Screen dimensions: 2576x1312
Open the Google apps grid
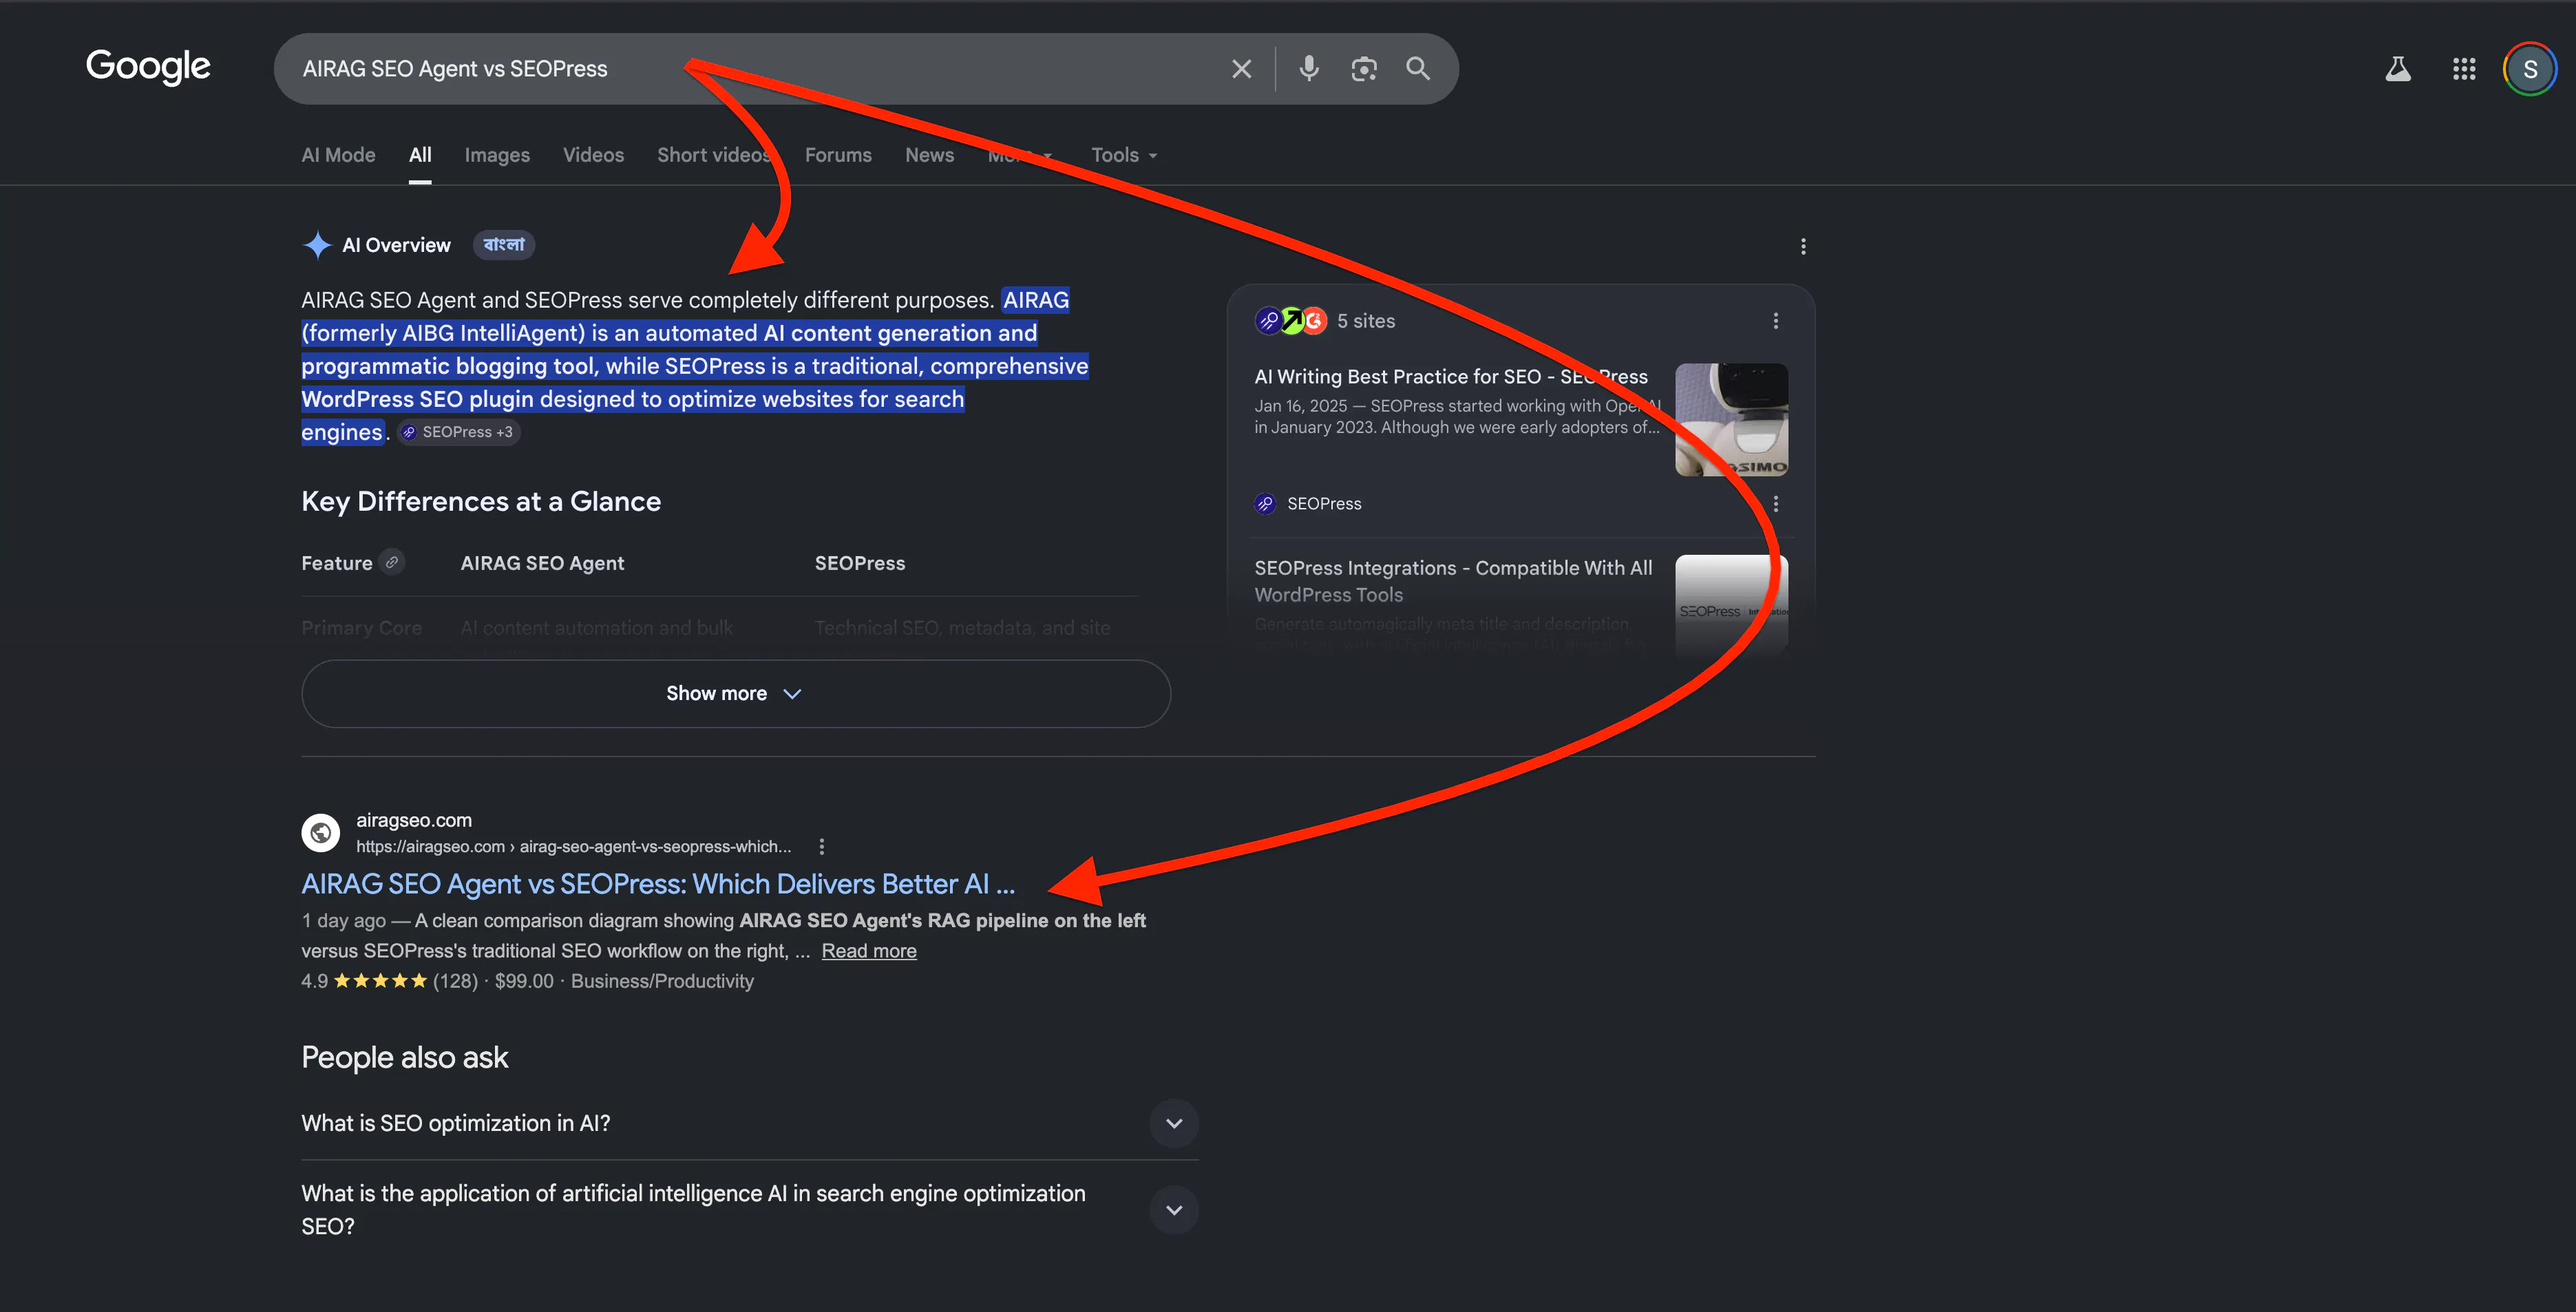point(2464,69)
